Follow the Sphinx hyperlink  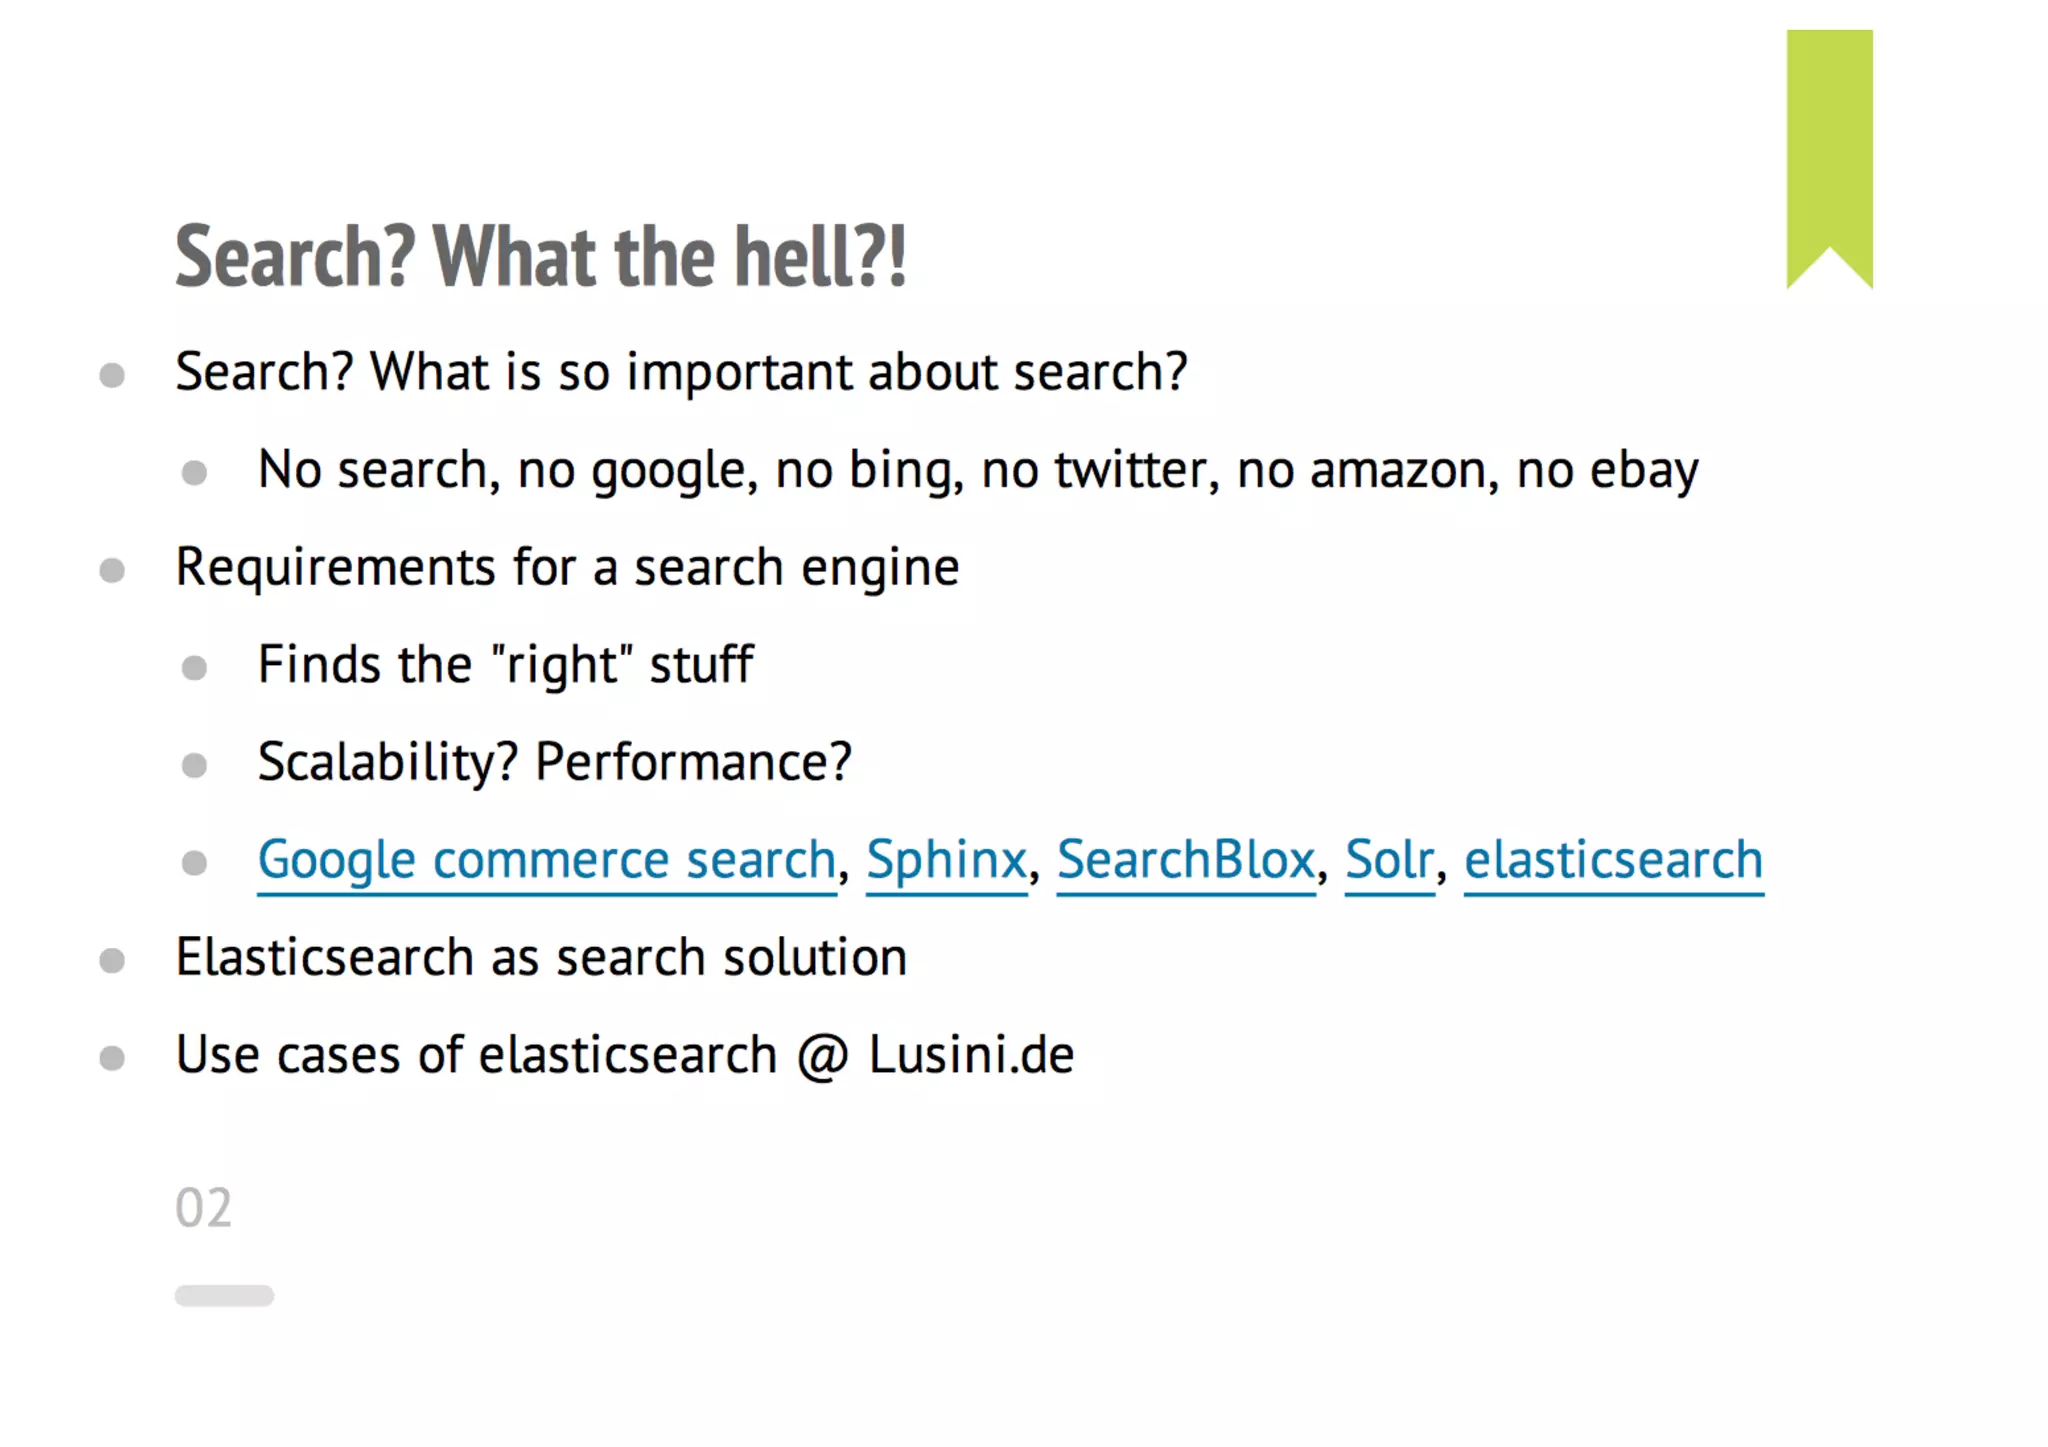click(x=946, y=860)
